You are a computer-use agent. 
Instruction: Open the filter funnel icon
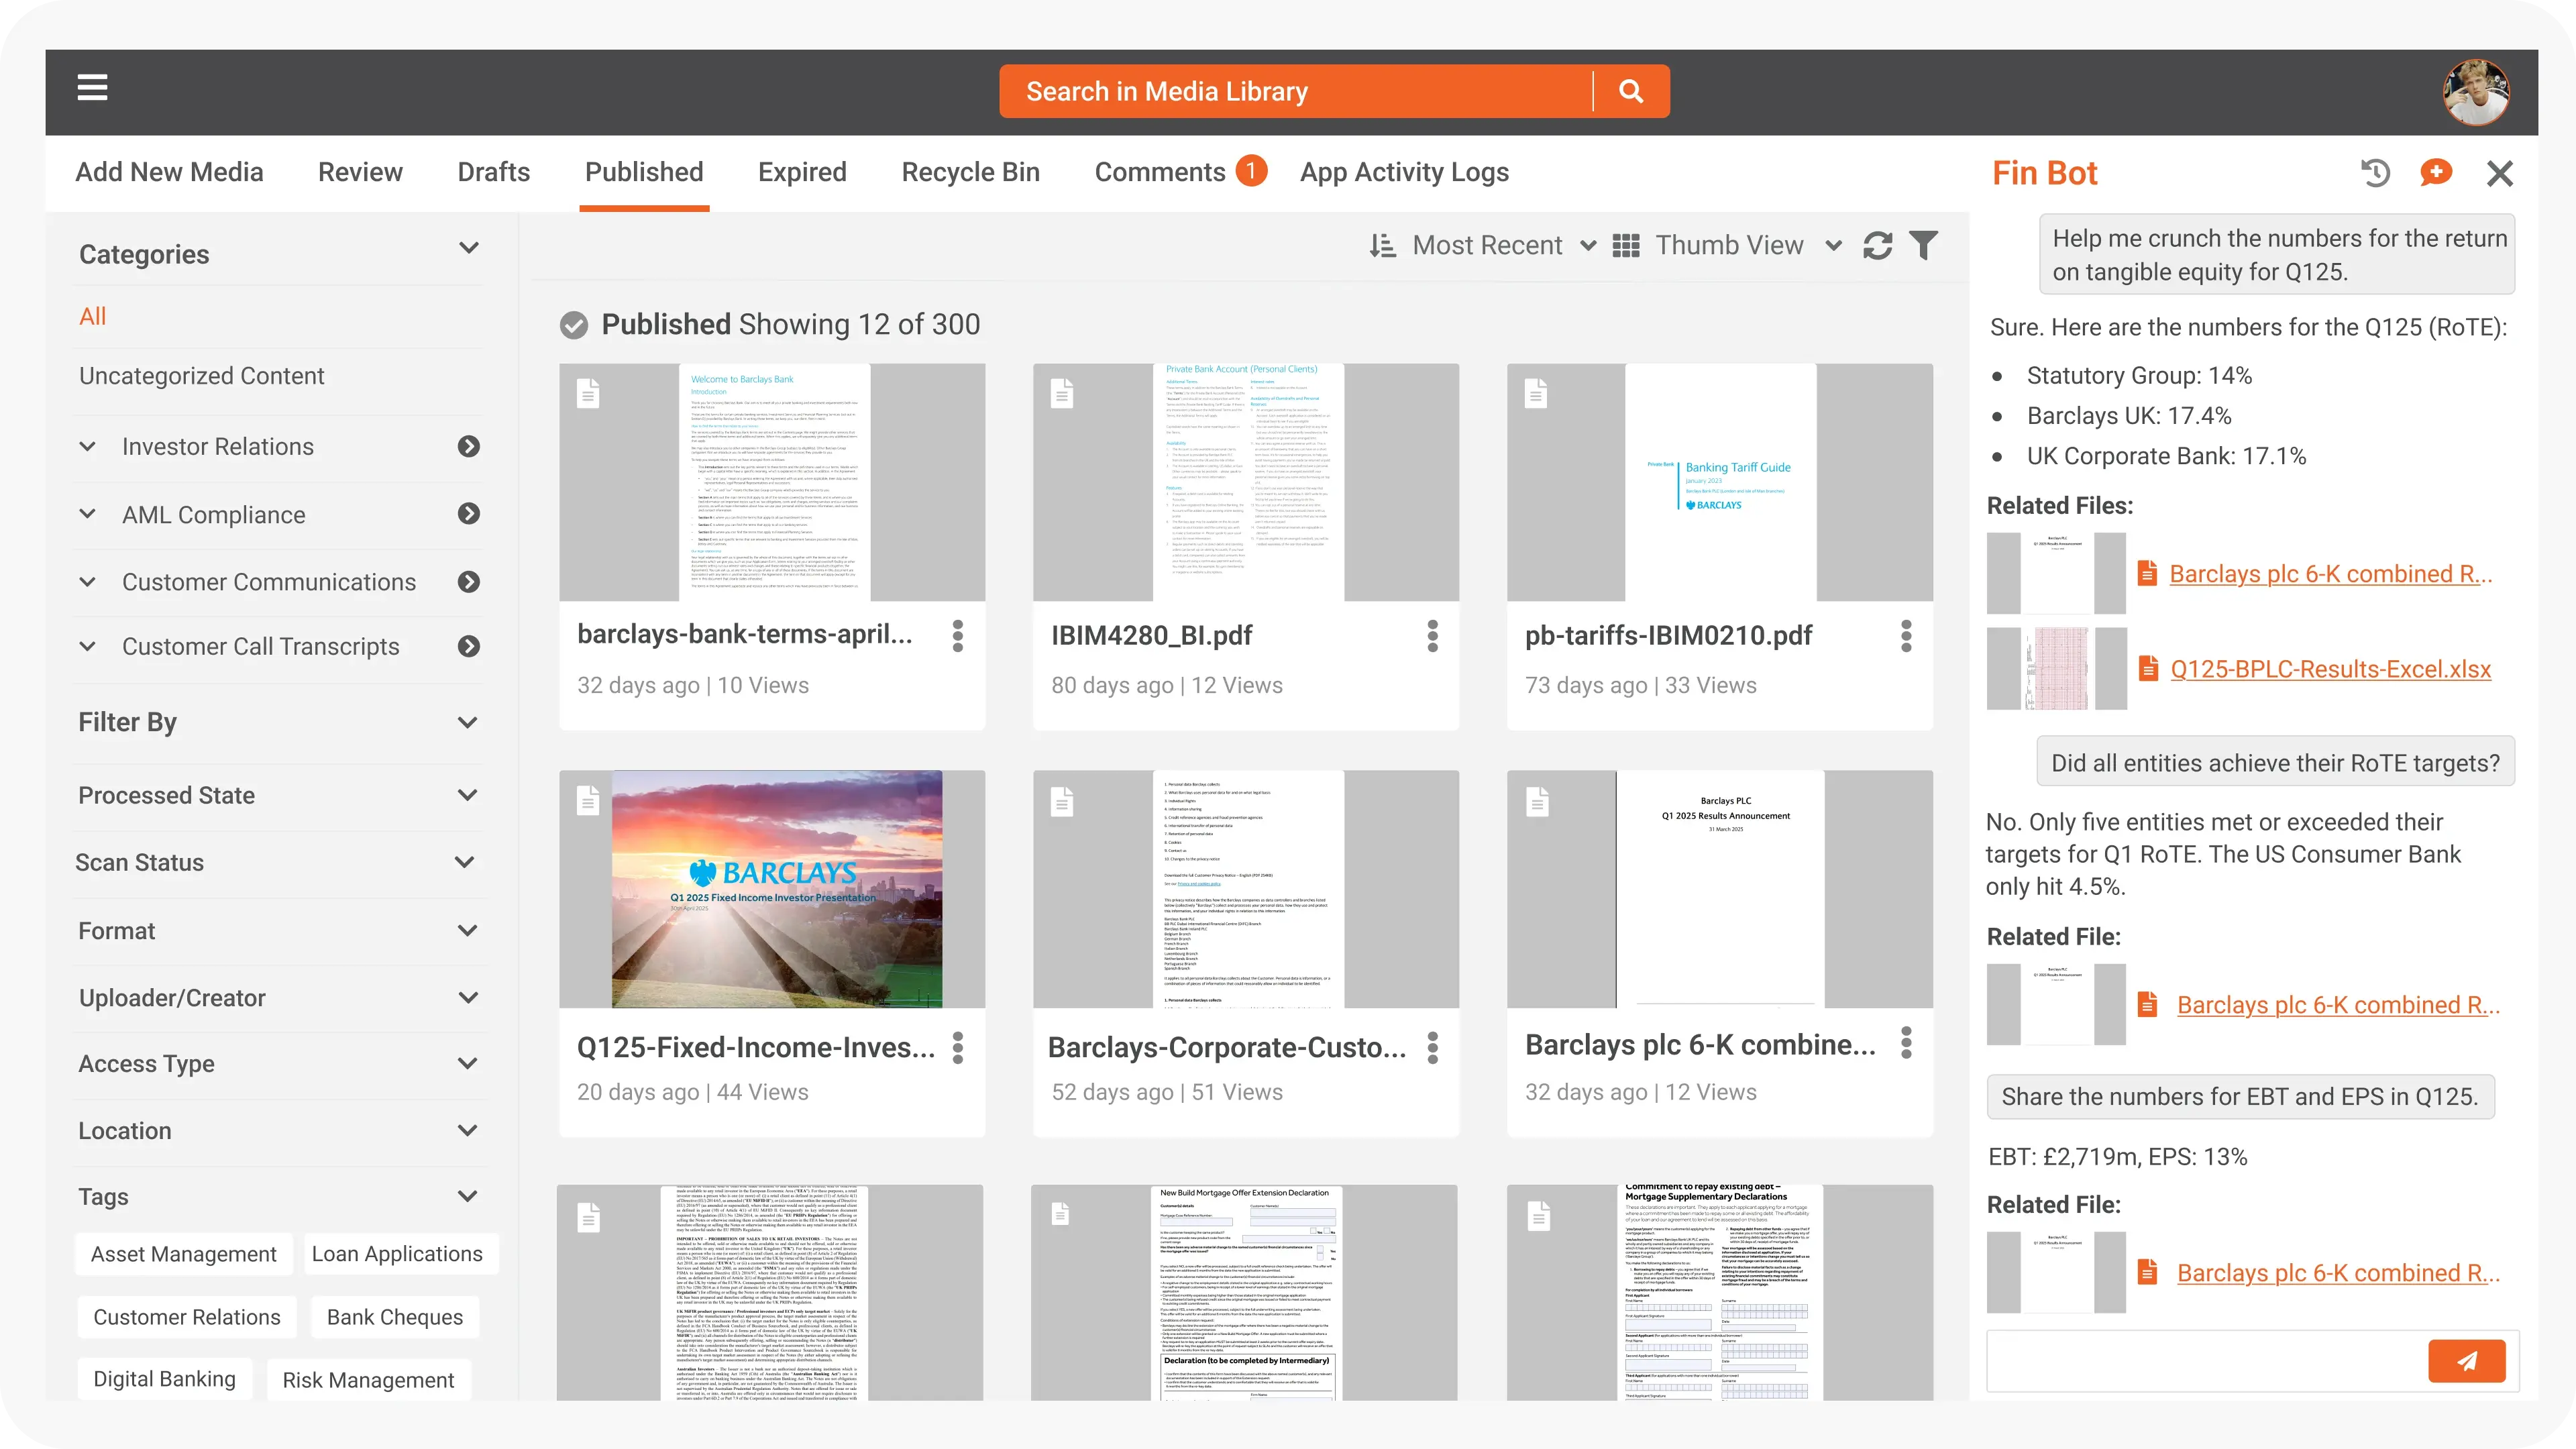pos(1923,246)
